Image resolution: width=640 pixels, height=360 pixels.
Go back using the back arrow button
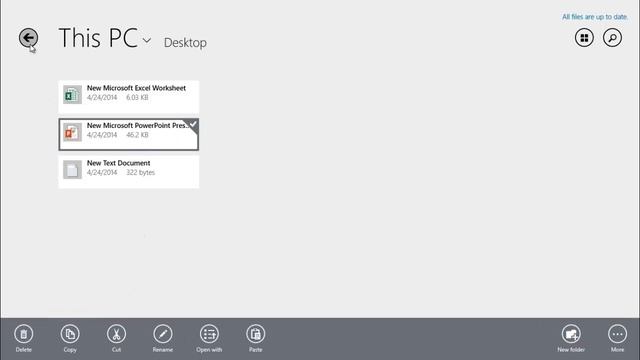[x=28, y=38]
